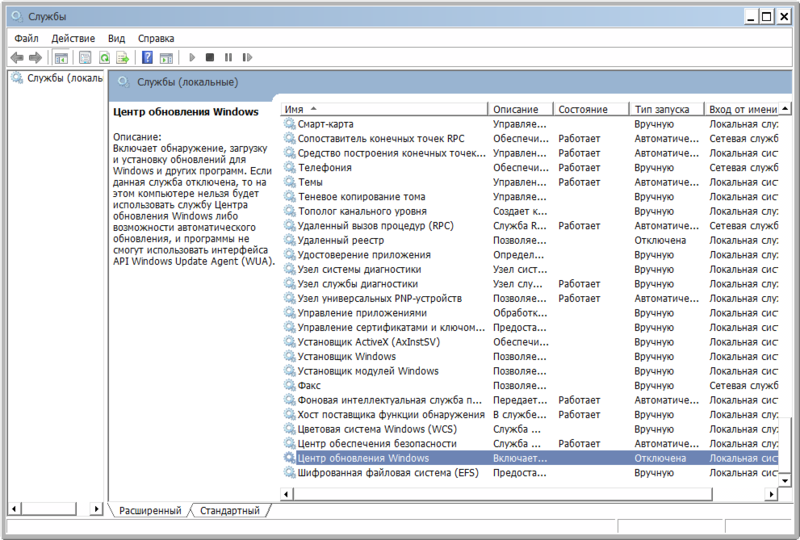Click the Службы (локальные) header icon
Screen dimensions: 800x540
pyautogui.click(x=123, y=82)
